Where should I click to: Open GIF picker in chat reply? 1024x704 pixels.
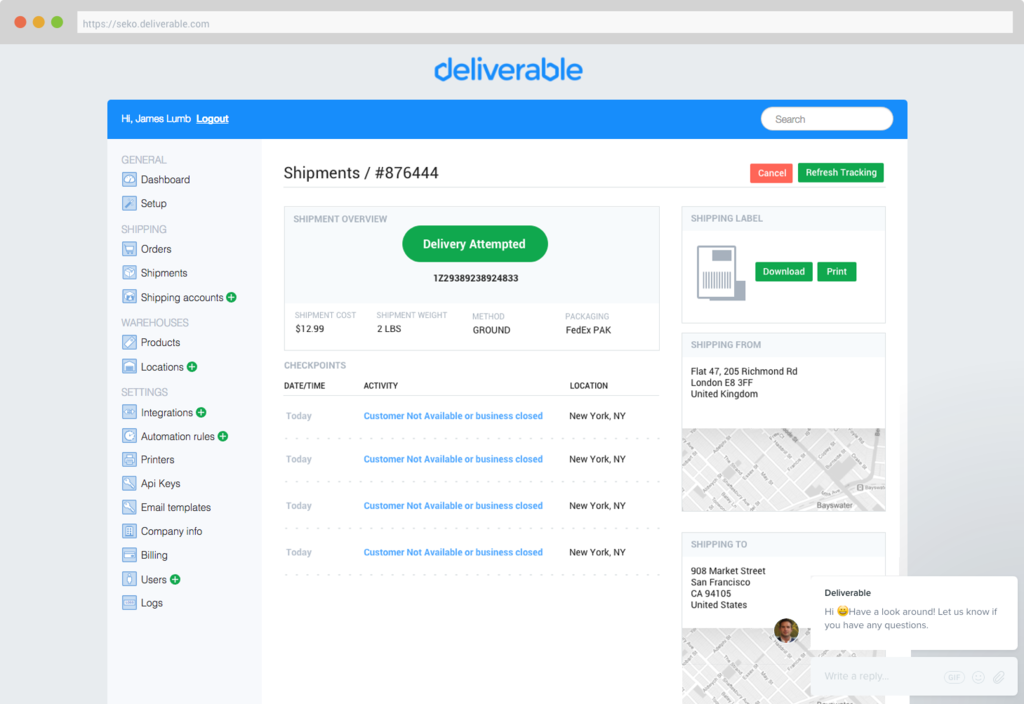[x=954, y=677]
